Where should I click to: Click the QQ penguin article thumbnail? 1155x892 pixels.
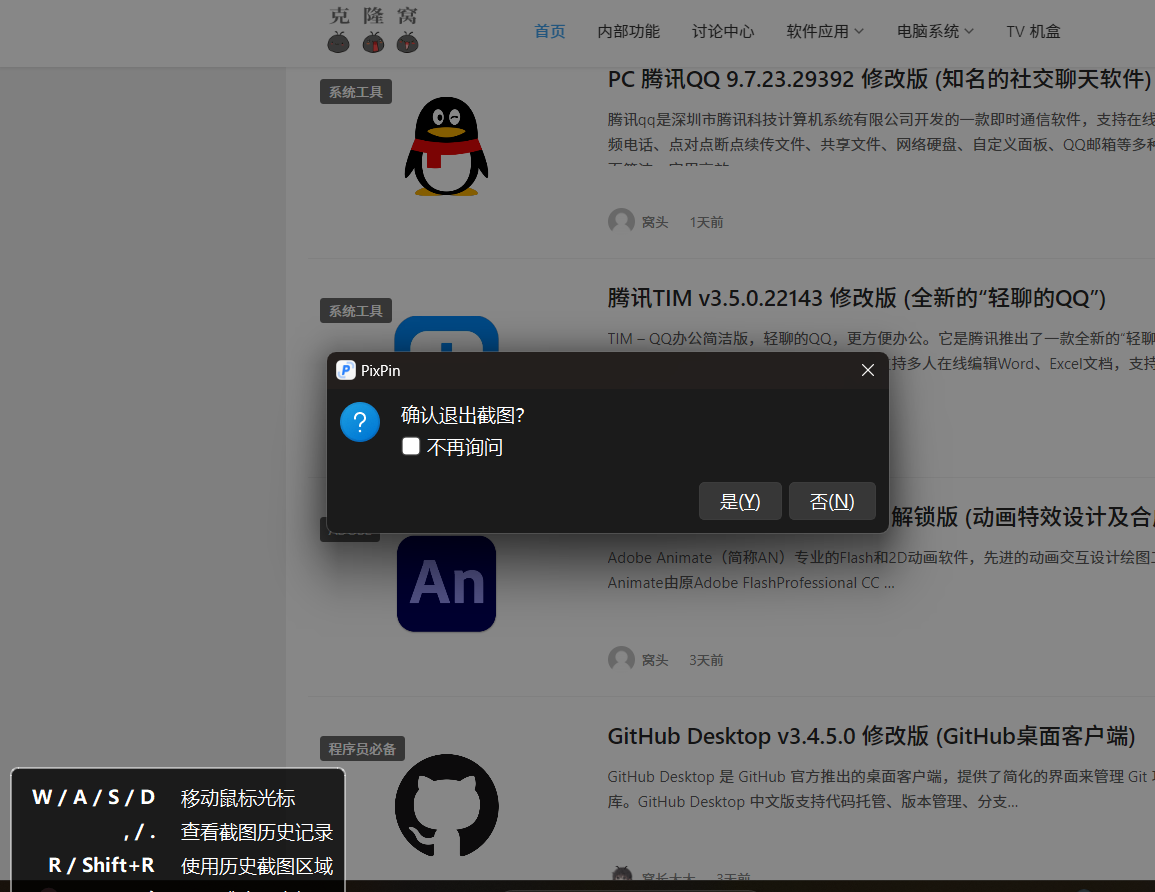[x=446, y=146]
